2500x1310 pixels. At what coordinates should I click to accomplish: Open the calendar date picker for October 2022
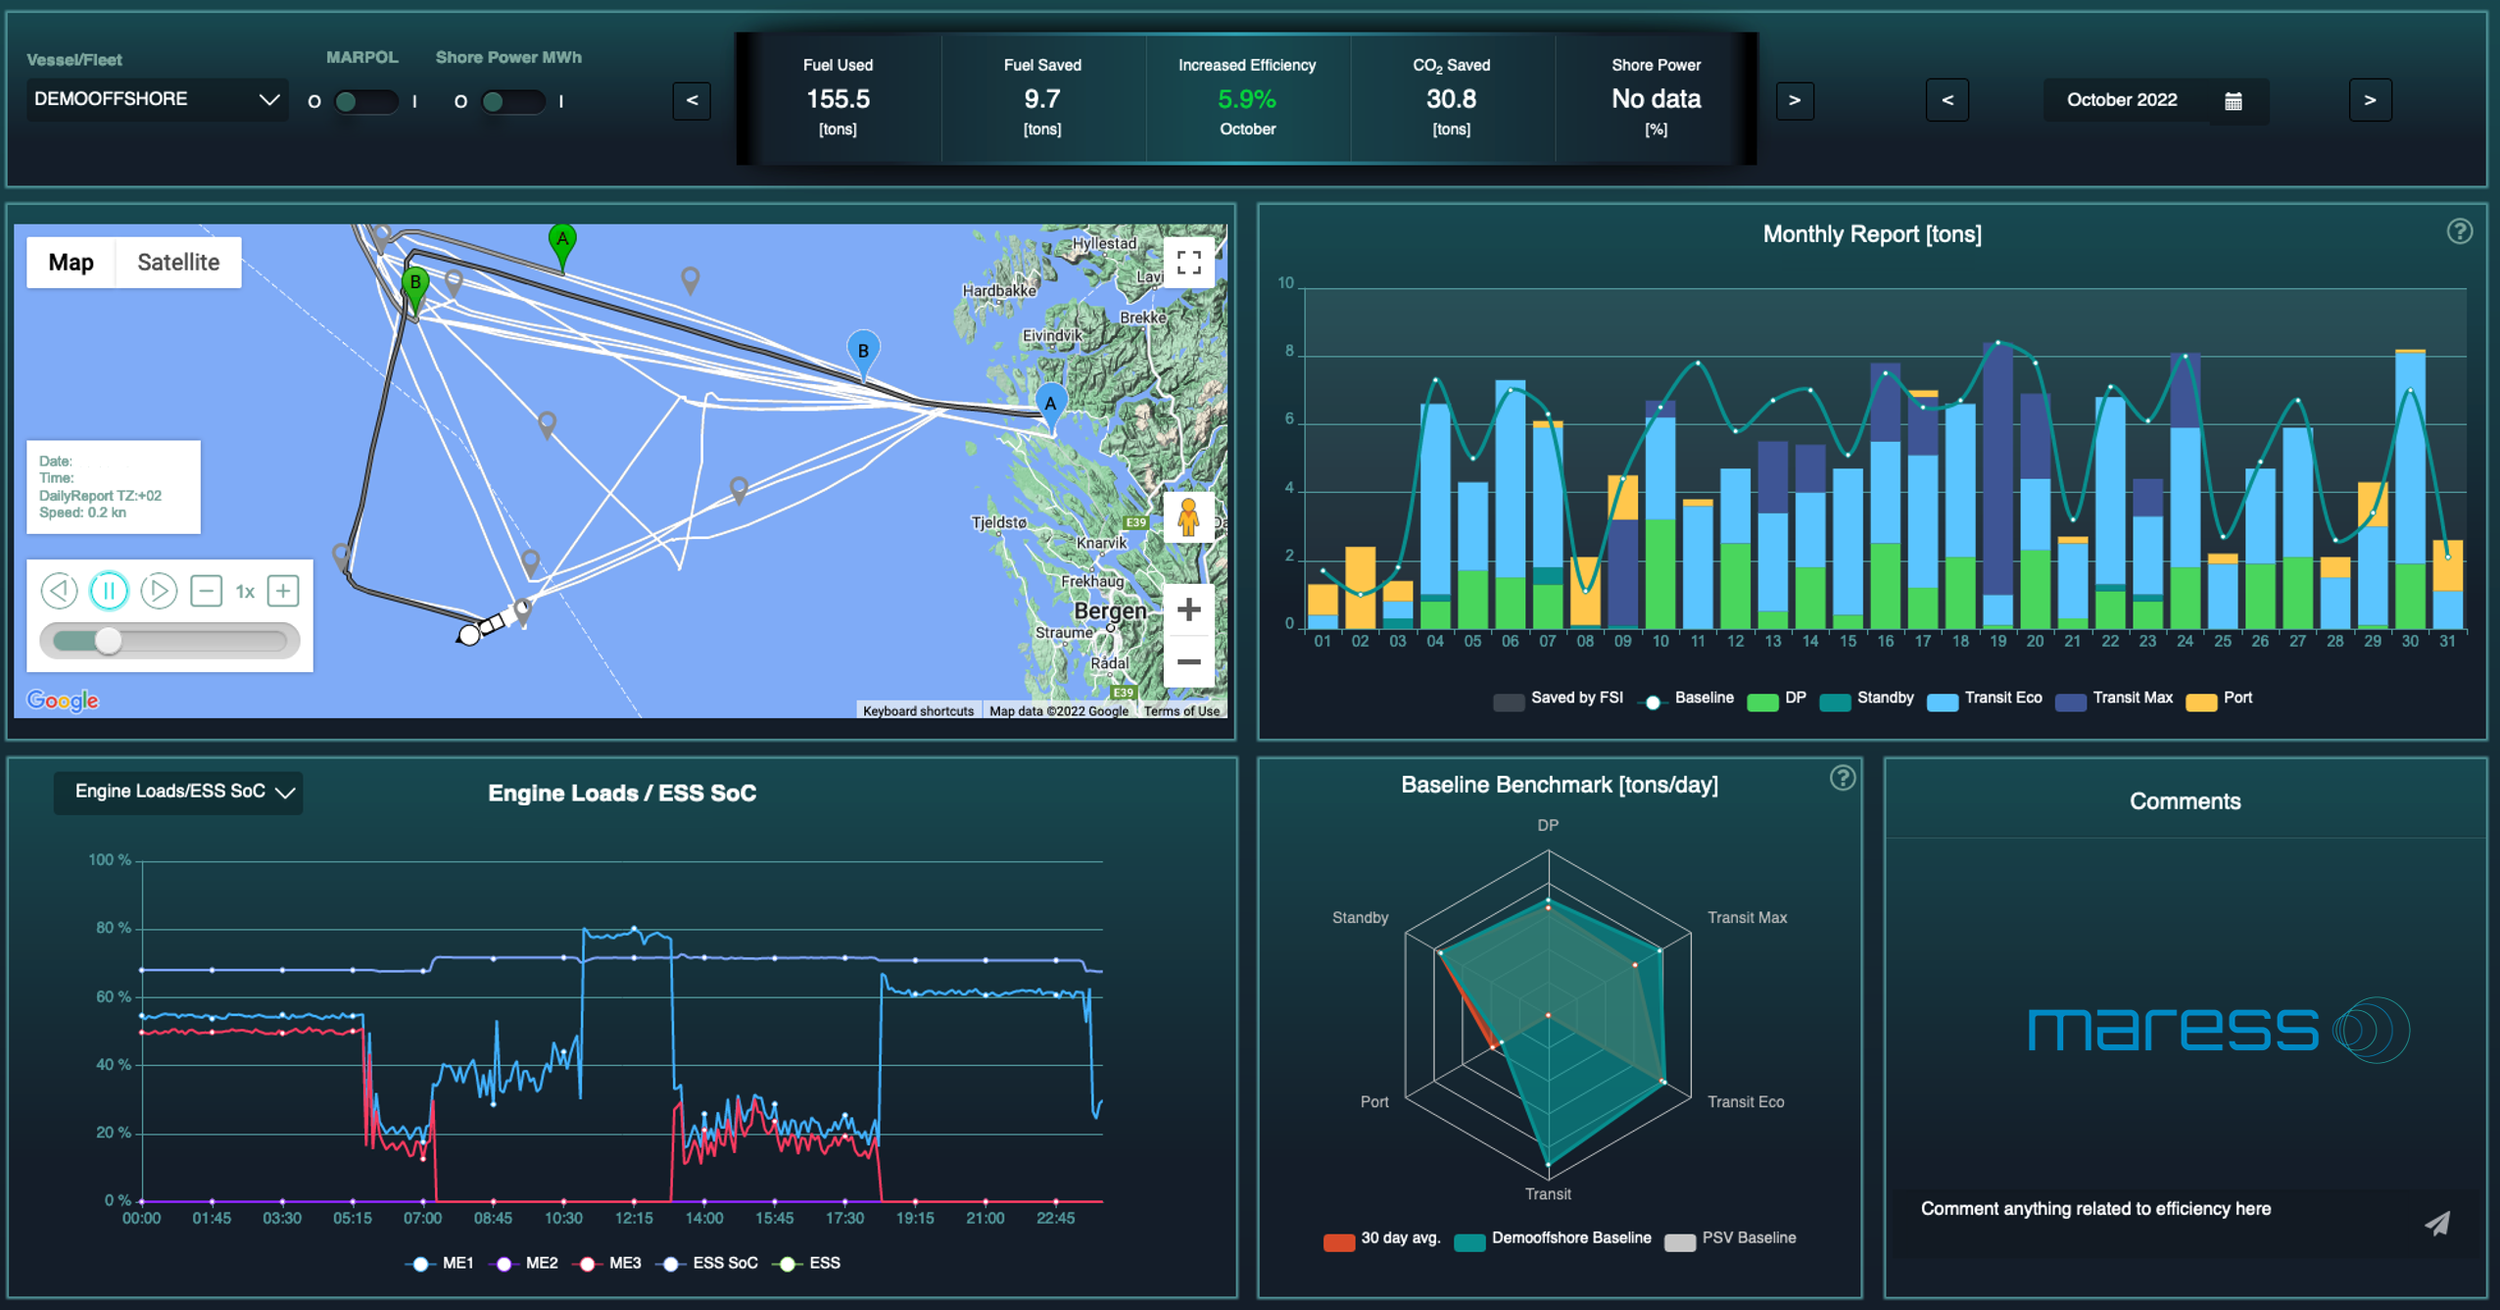[x=2234, y=100]
